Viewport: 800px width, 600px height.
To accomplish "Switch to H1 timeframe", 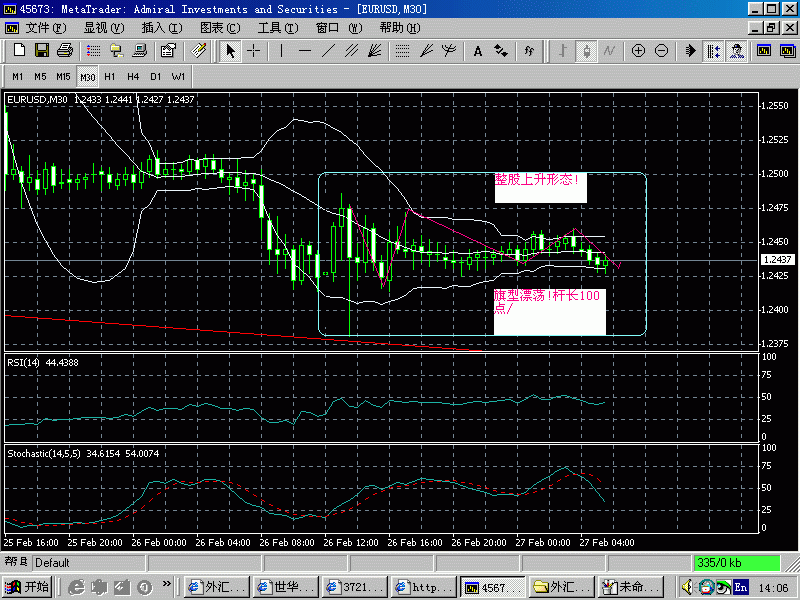I will [109, 77].
